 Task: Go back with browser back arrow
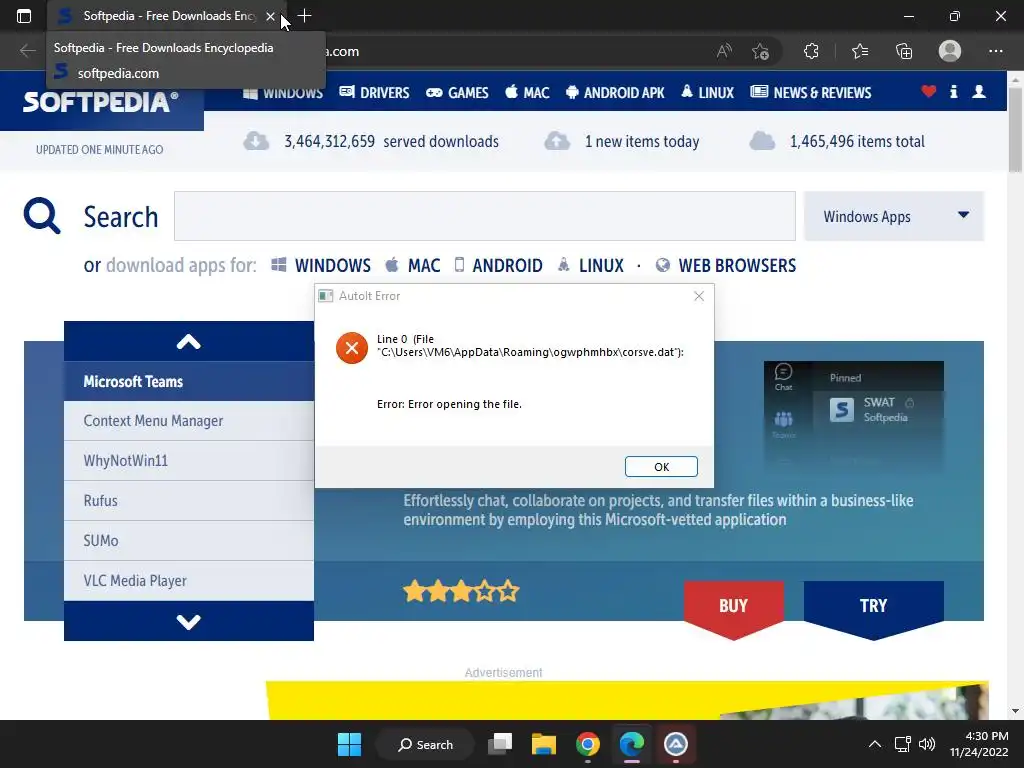27,51
